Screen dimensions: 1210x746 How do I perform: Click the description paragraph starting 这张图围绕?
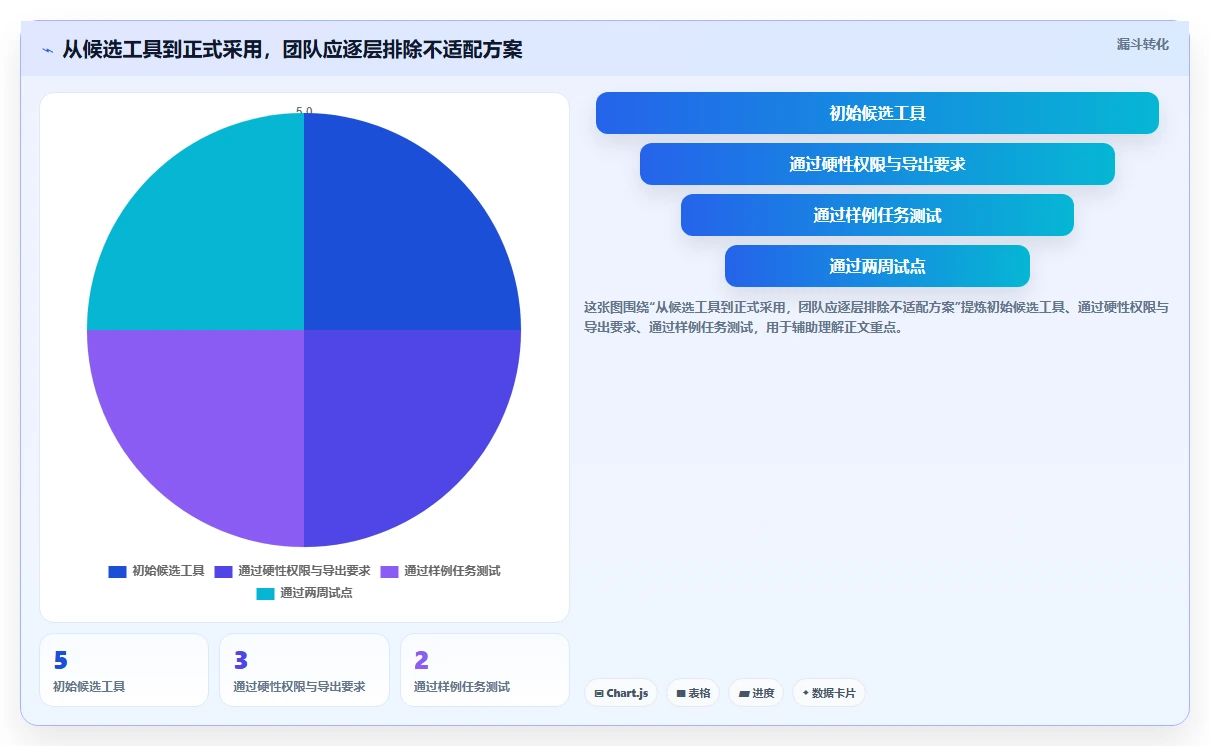877,317
